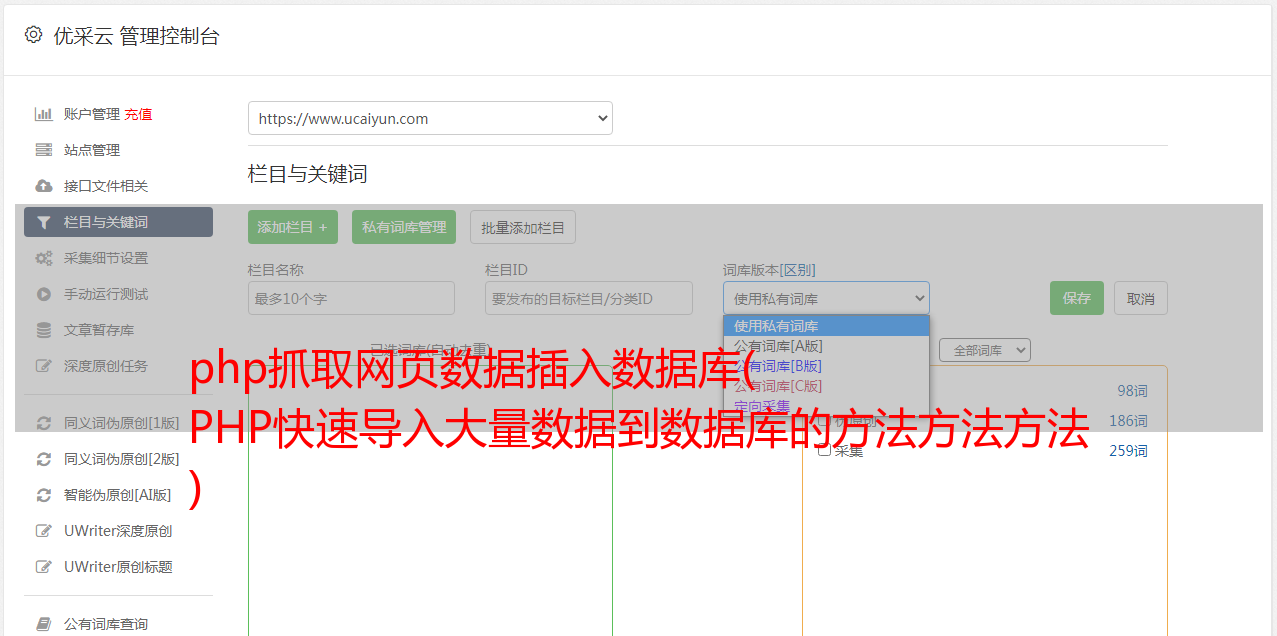Click the 添加栏目 + button
This screenshot has width=1277, height=636.
293,227
